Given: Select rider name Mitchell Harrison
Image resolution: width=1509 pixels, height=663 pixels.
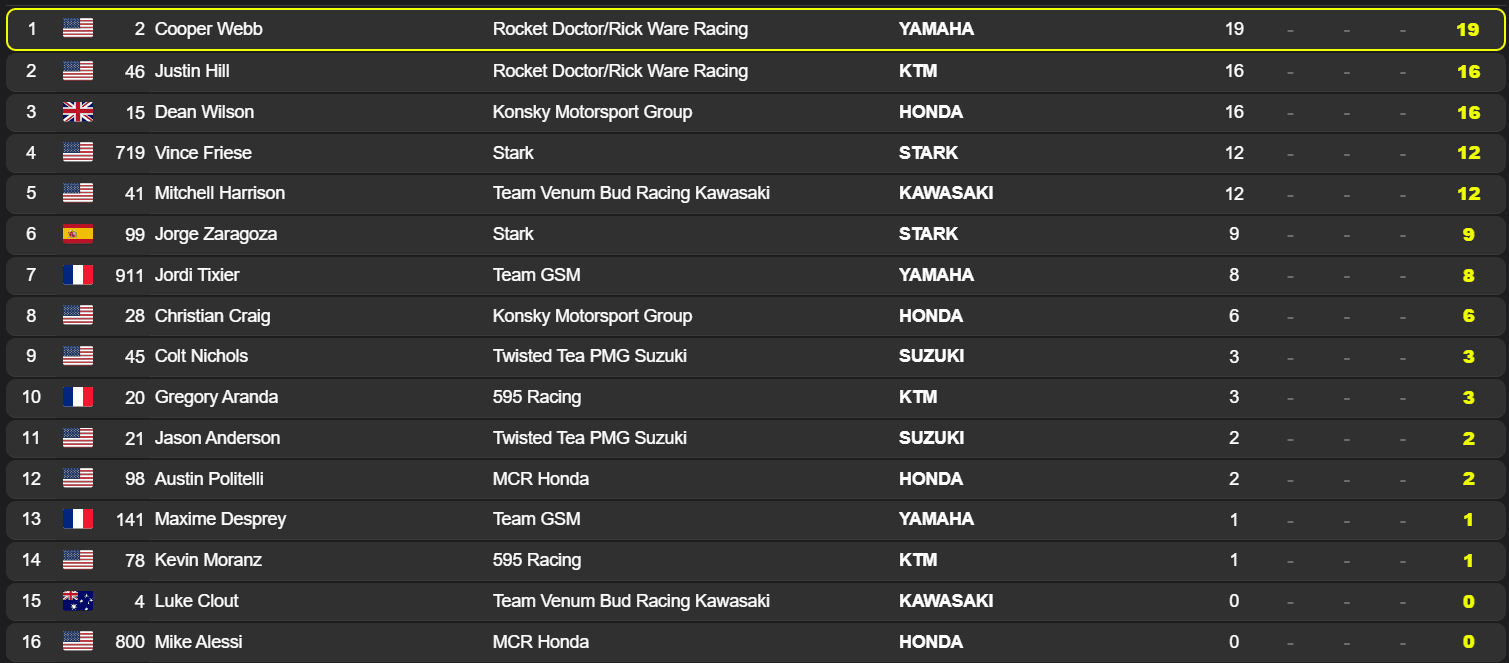Looking at the screenshot, I should [x=220, y=193].
